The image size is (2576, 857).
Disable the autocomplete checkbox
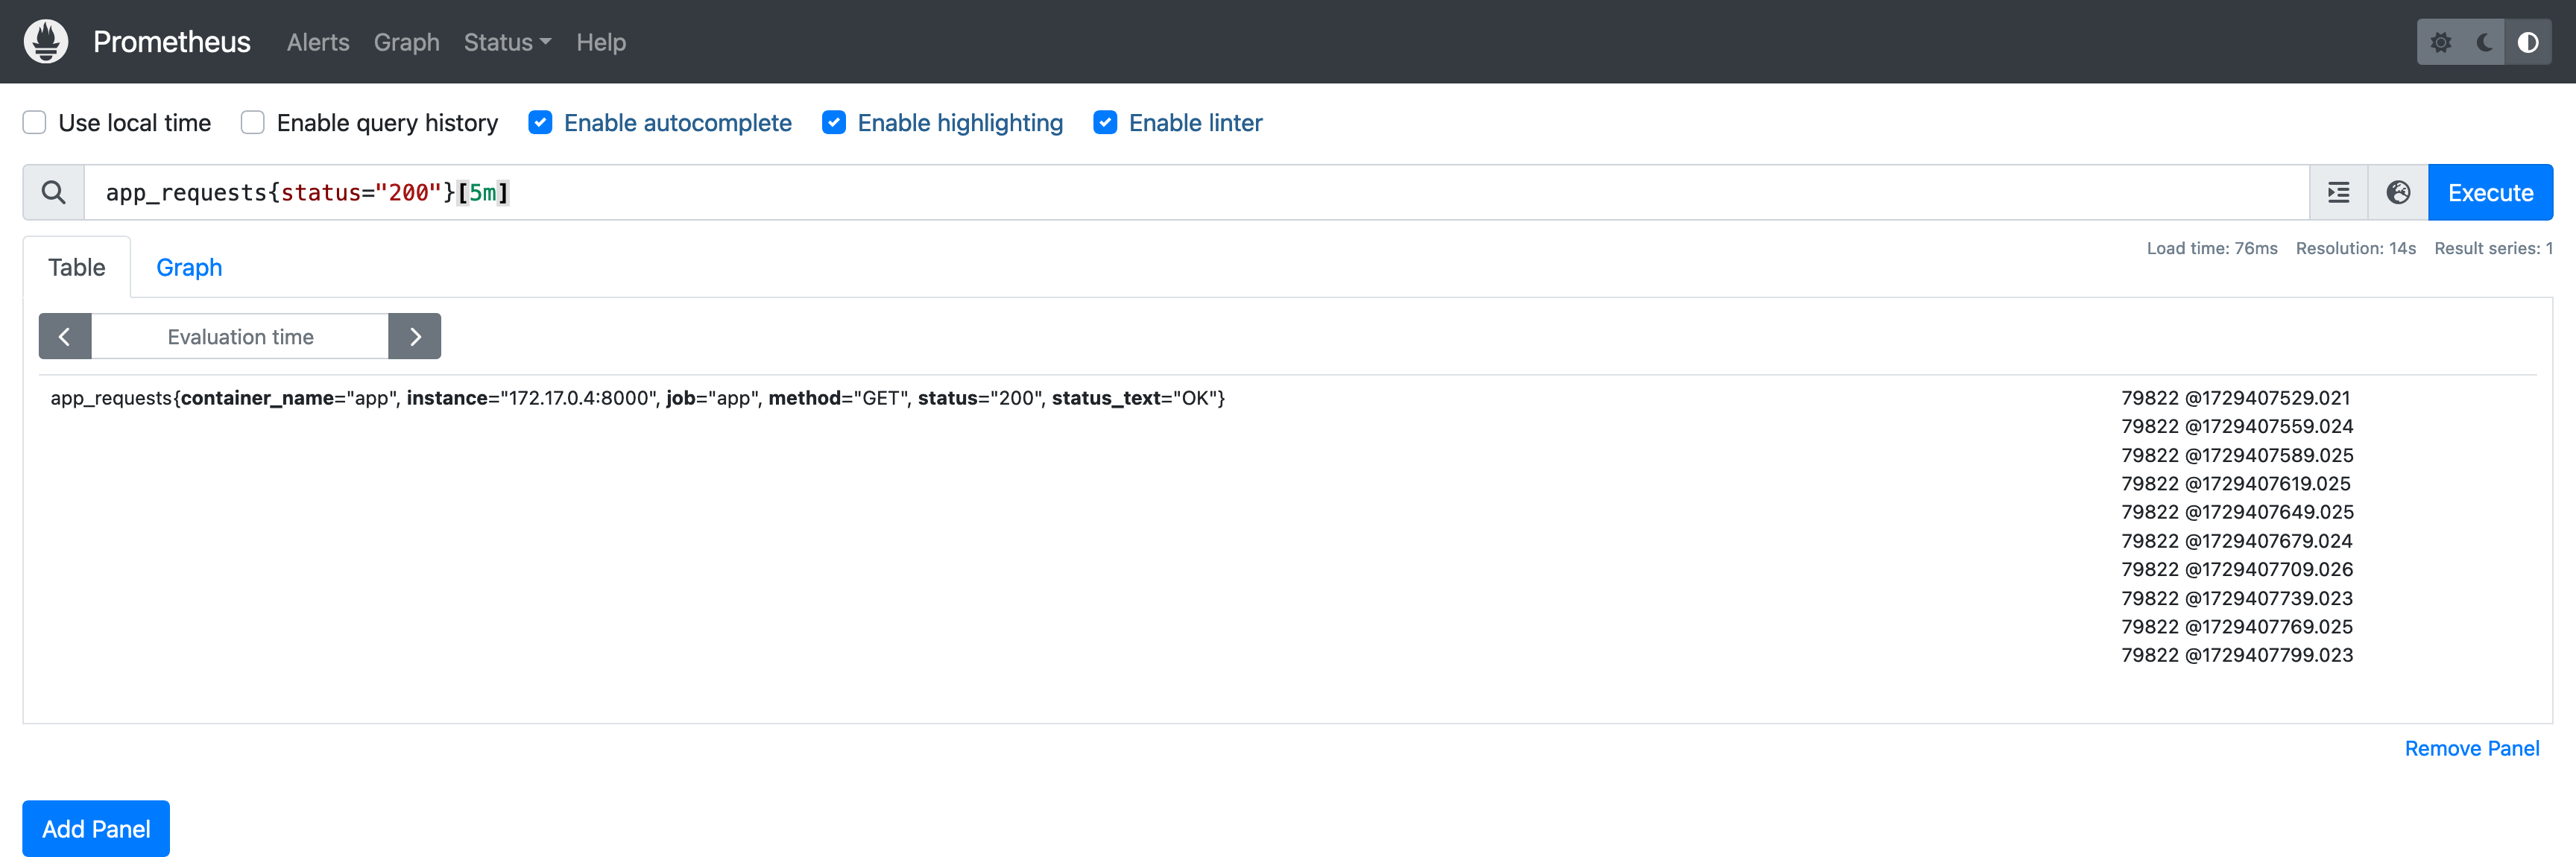tap(540, 123)
